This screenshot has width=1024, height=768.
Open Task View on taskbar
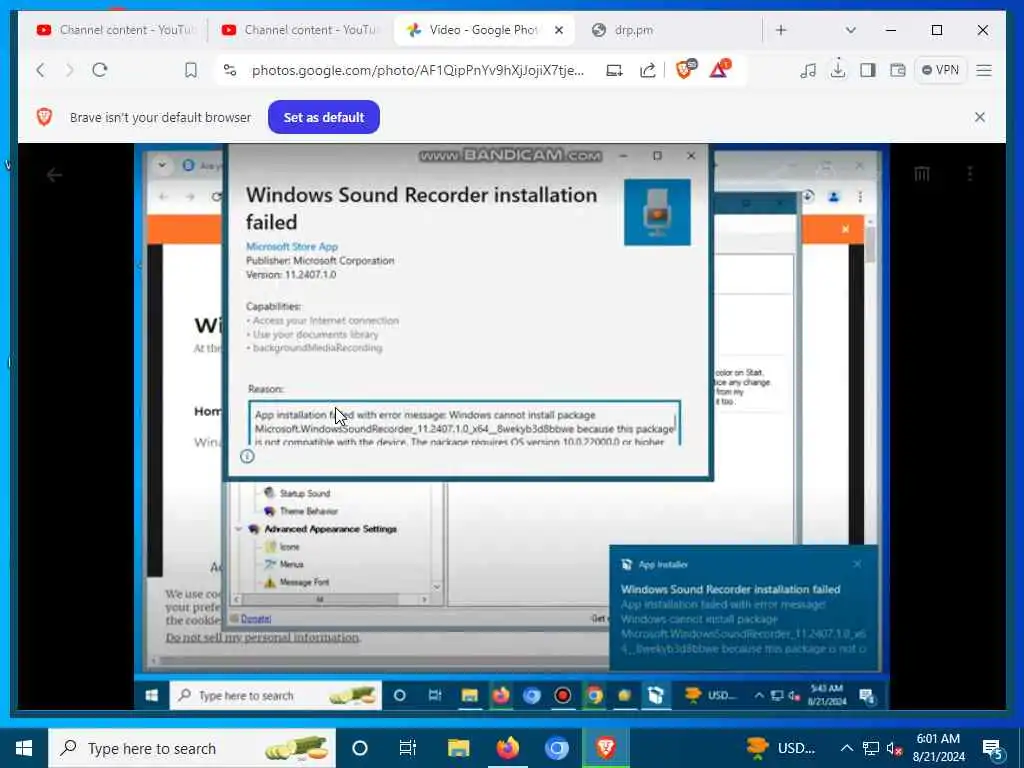pyautogui.click(x=408, y=748)
